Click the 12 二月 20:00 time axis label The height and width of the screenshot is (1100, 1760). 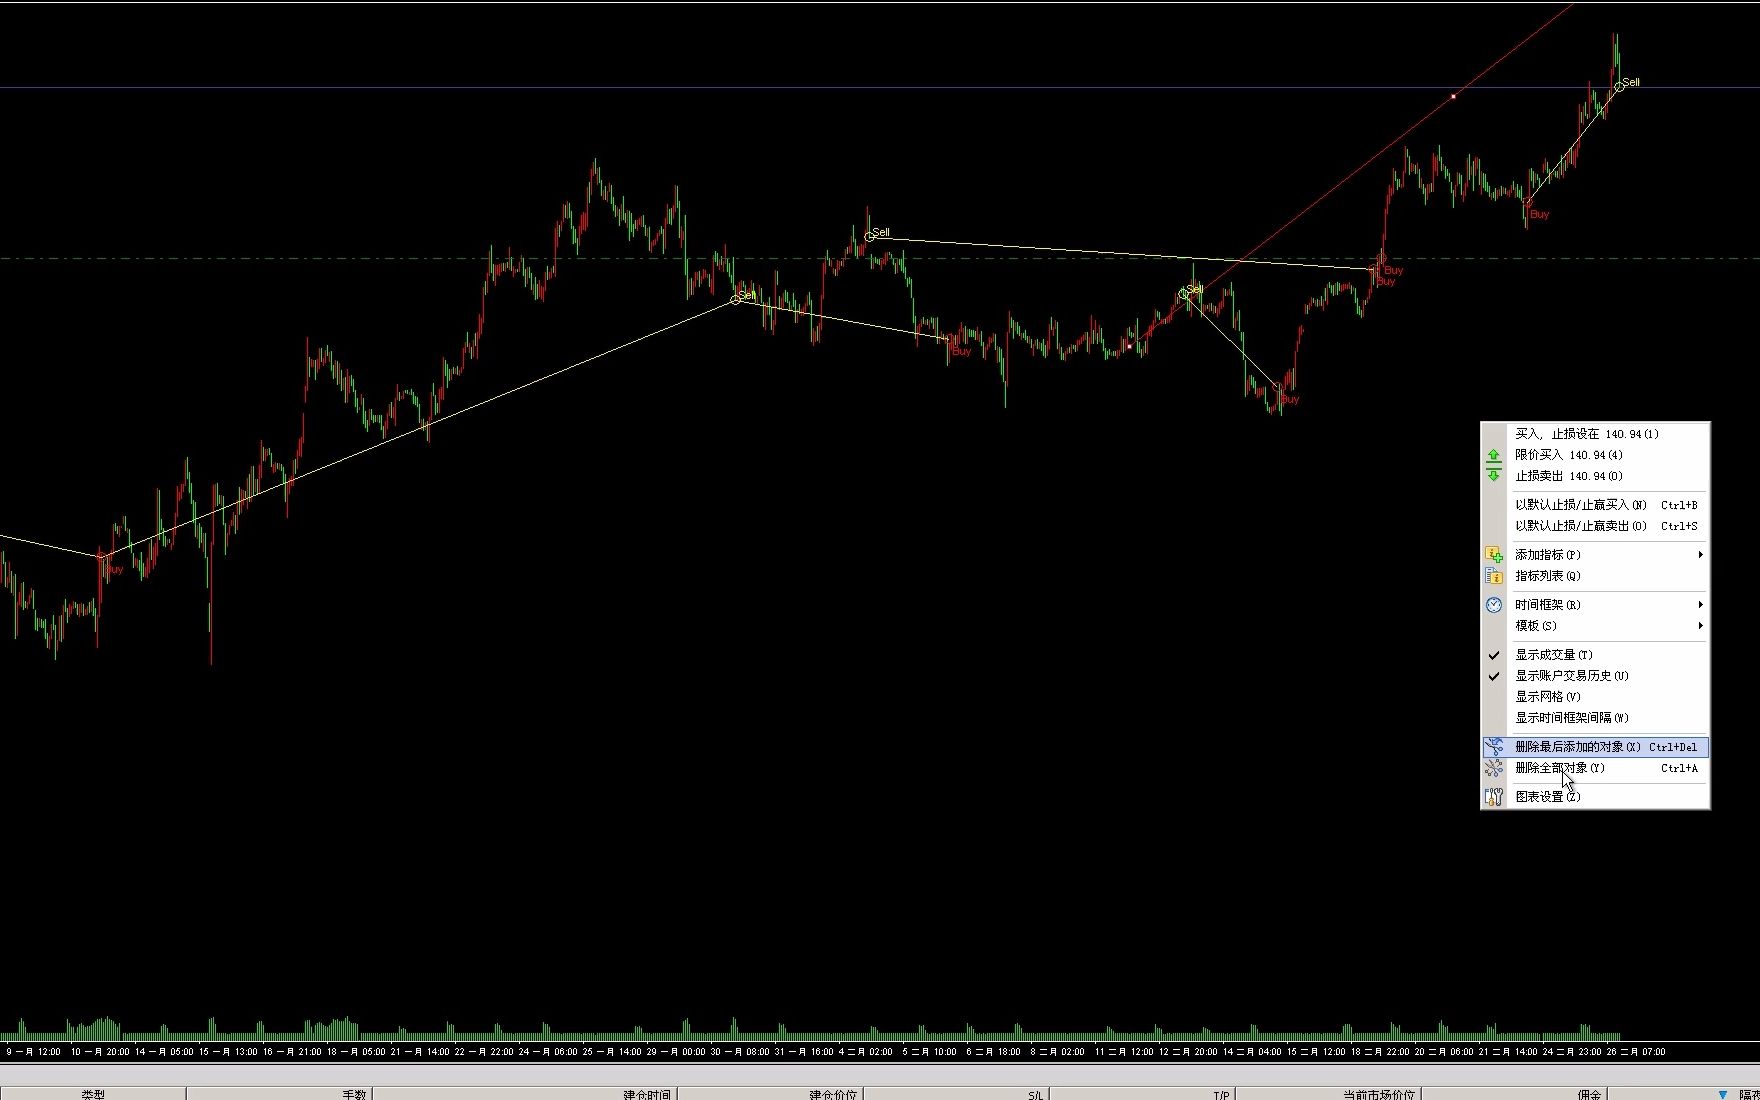click(x=1188, y=1051)
